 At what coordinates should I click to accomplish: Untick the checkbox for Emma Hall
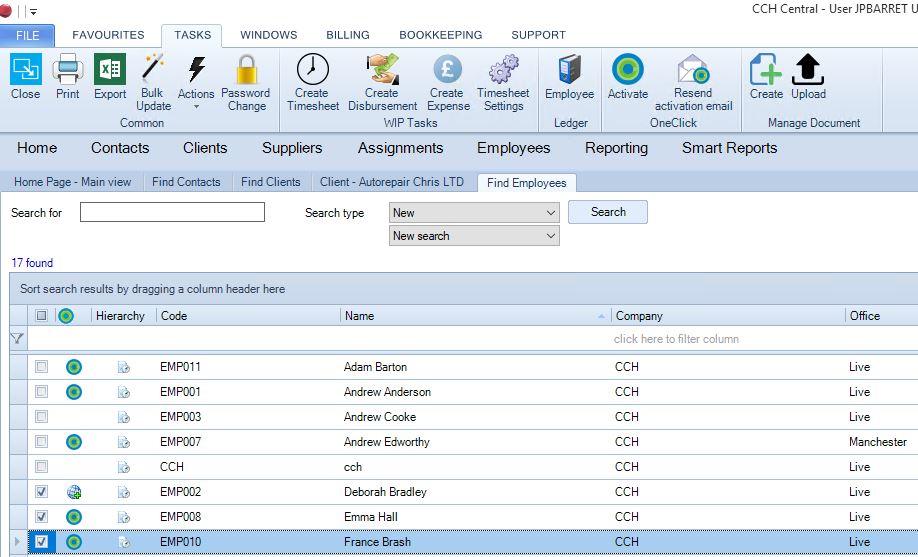[42, 517]
